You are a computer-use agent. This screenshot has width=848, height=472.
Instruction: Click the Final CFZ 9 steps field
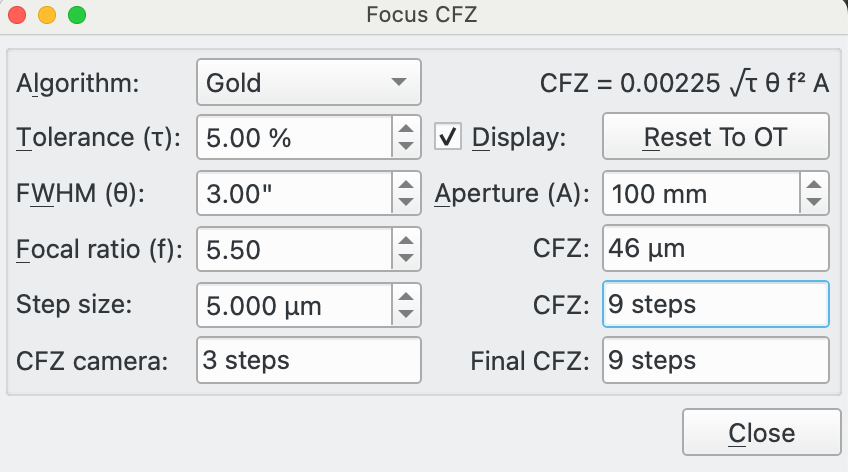(715, 360)
